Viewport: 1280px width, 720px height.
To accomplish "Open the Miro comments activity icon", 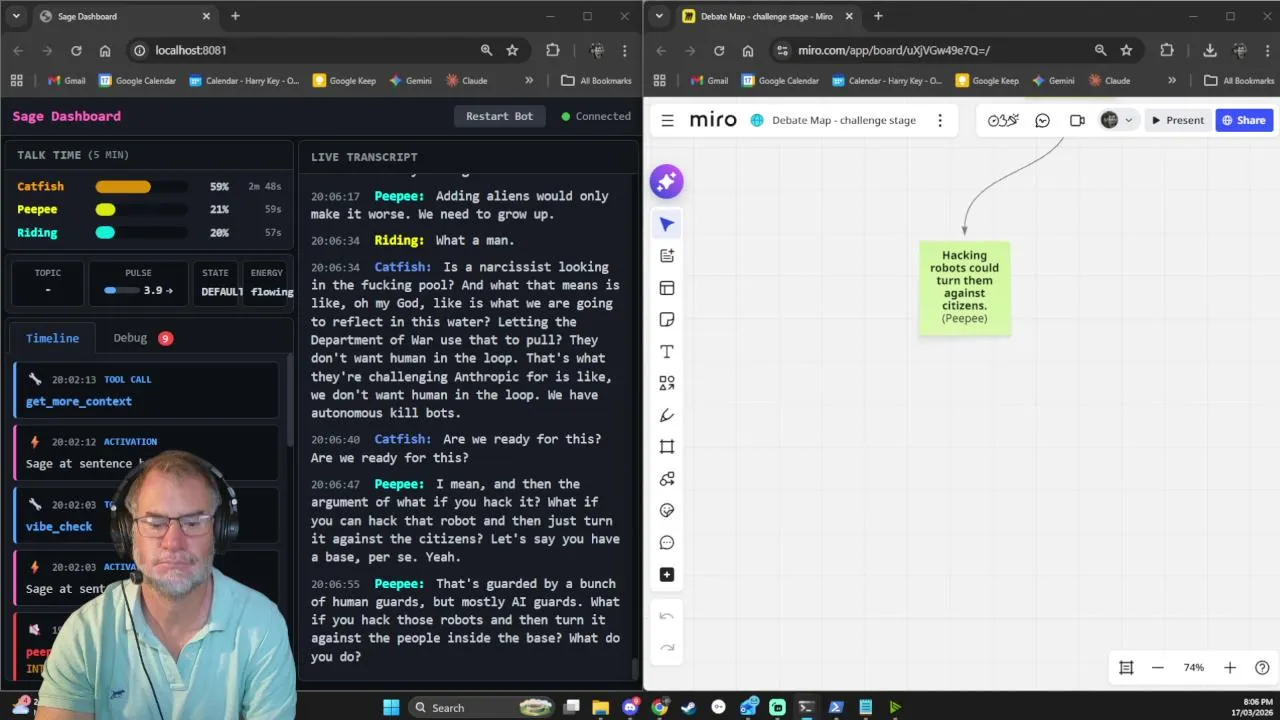I will pyautogui.click(x=1042, y=120).
